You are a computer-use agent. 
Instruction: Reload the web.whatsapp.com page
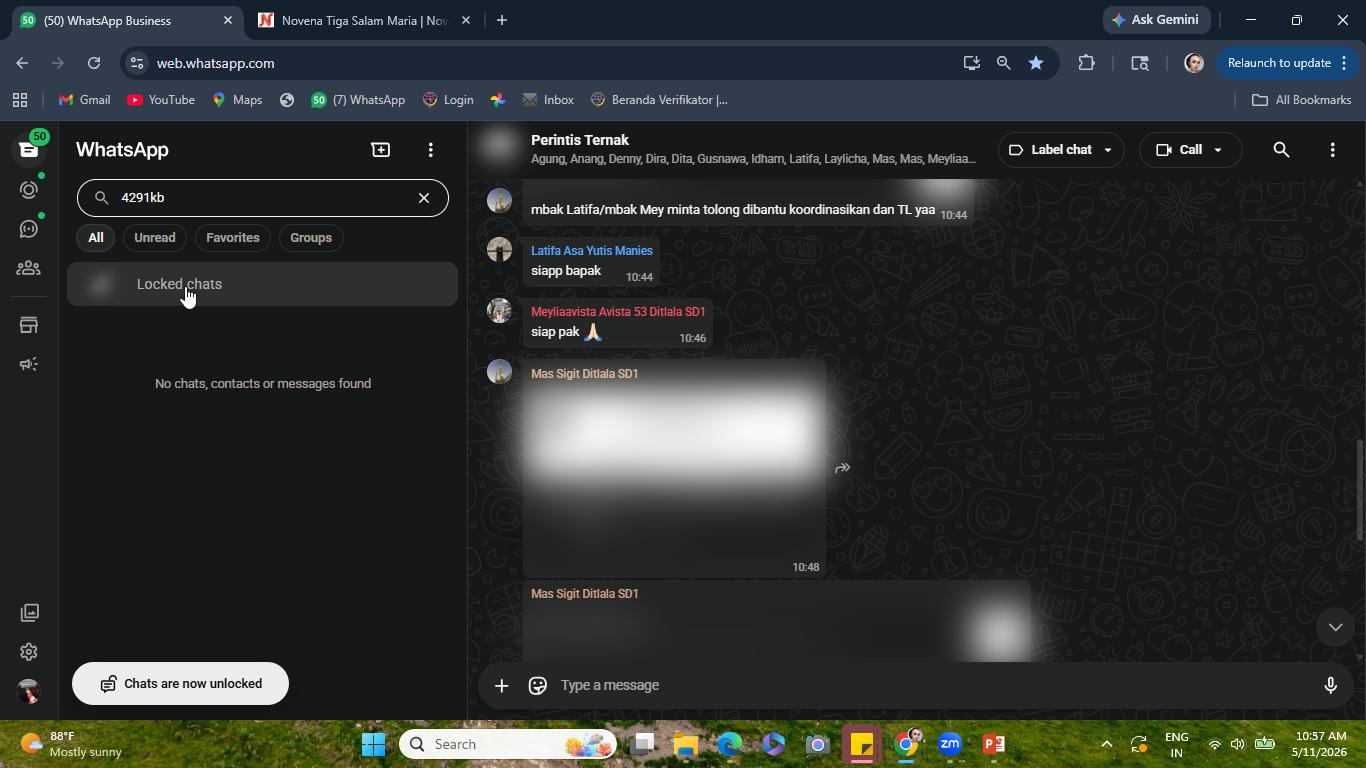tap(94, 63)
